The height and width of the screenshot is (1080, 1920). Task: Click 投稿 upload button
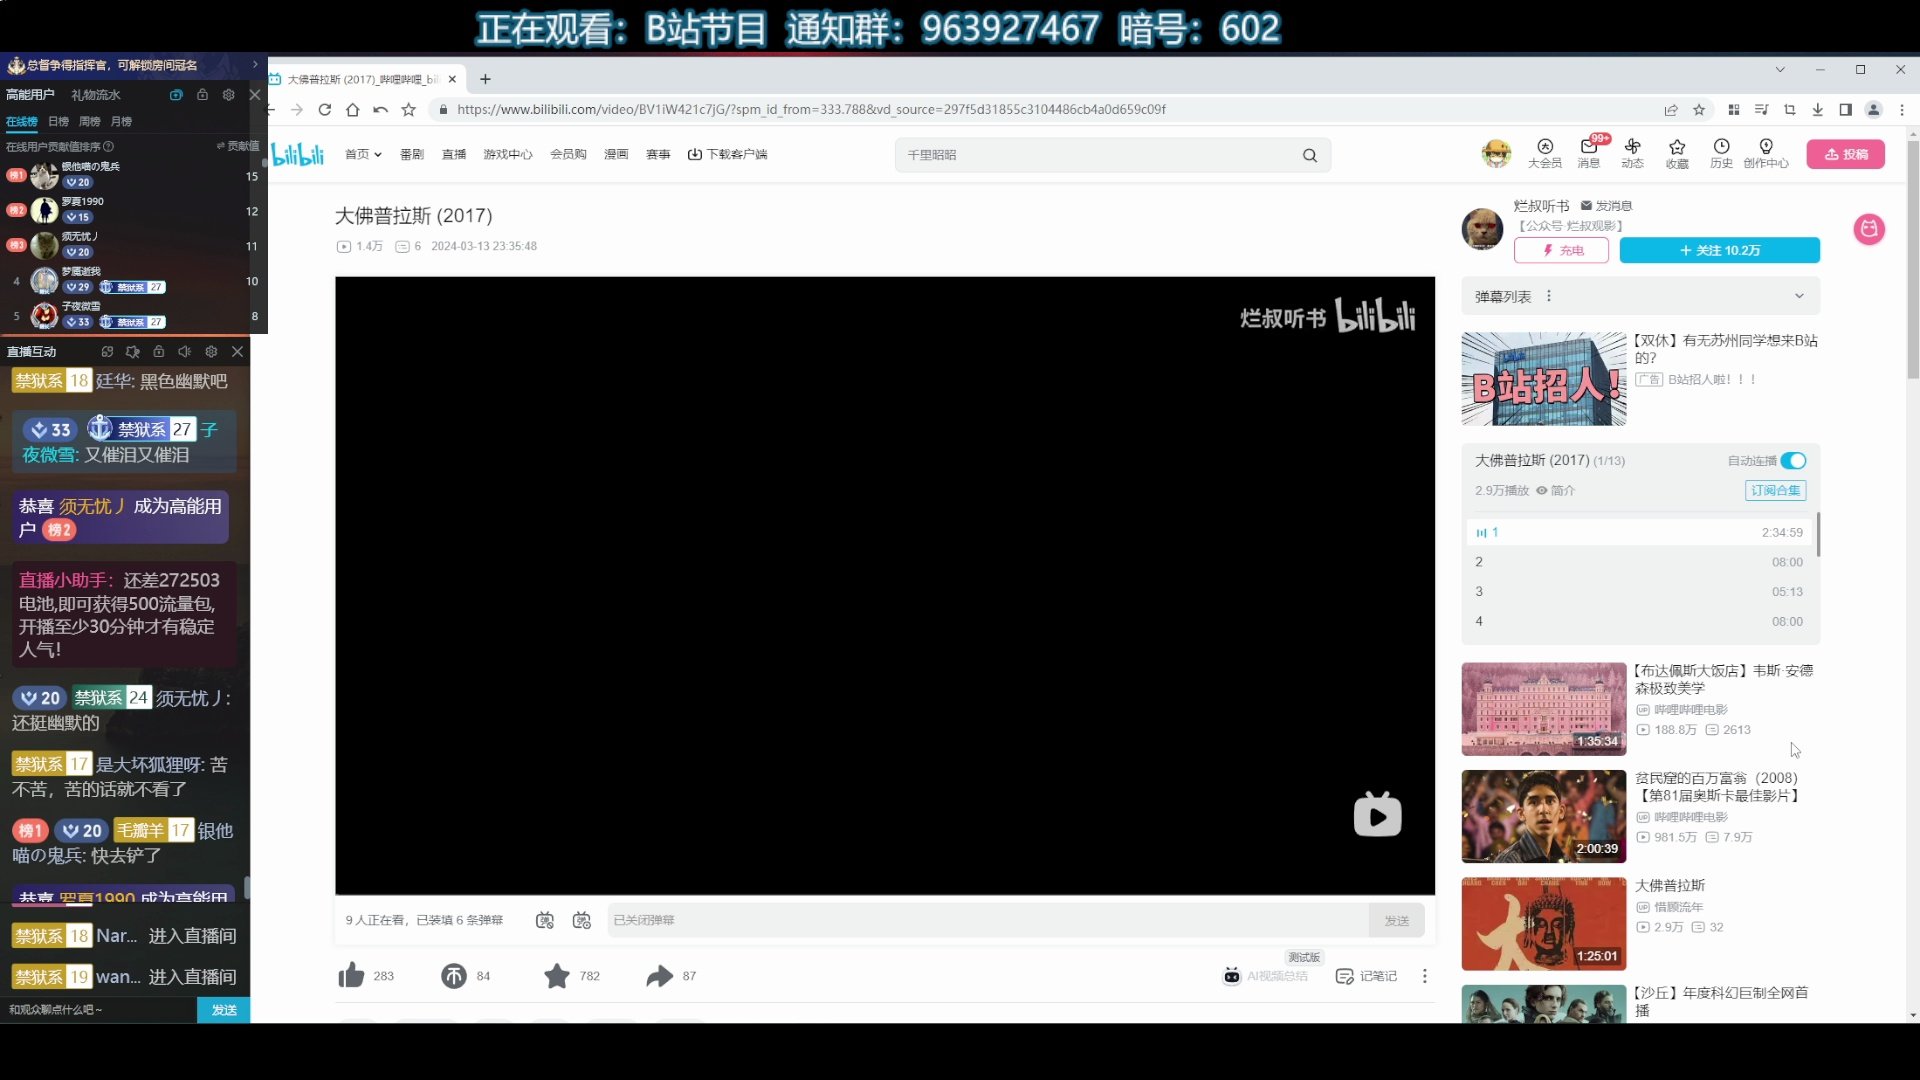tap(1846, 154)
